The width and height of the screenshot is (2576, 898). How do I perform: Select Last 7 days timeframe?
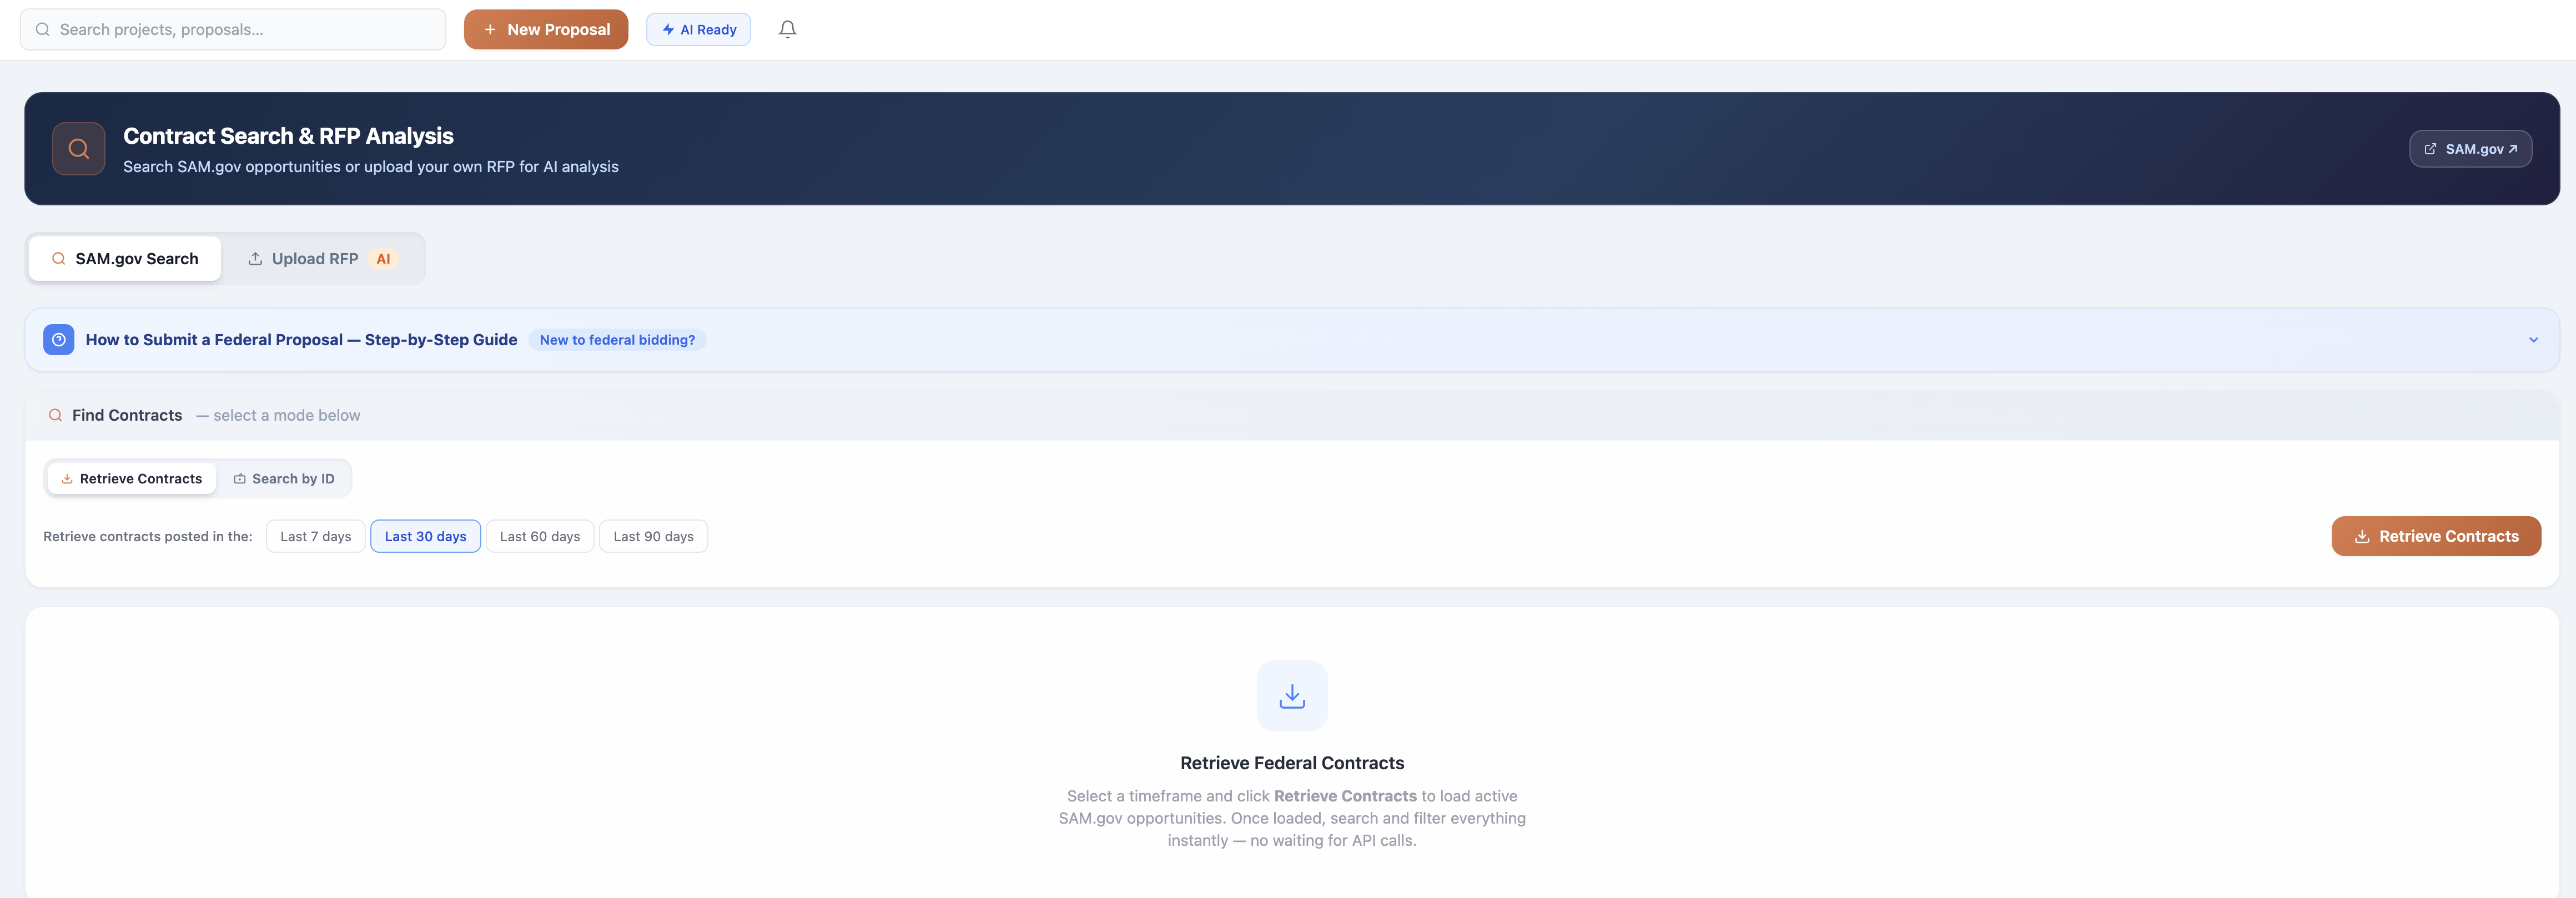click(x=315, y=536)
